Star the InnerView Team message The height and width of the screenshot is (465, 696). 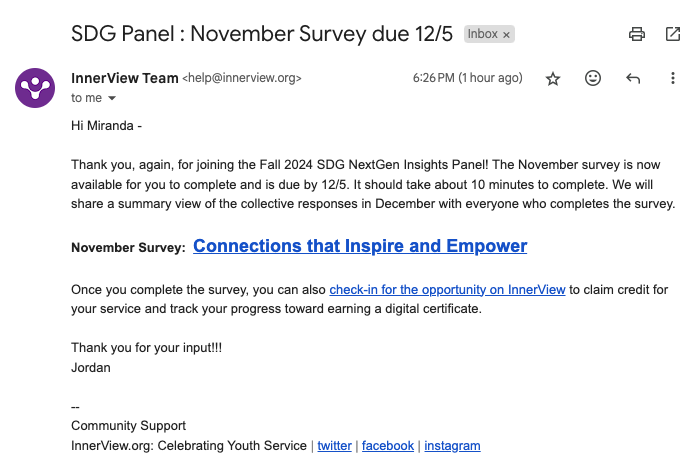pyautogui.click(x=553, y=78)
